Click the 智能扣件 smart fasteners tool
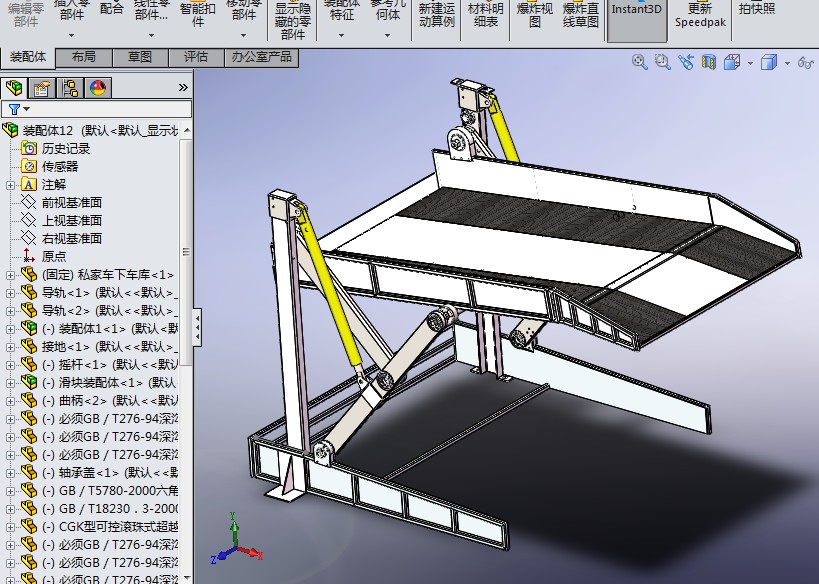The width and height of the screenshot is (819, 584). [197, 15]
